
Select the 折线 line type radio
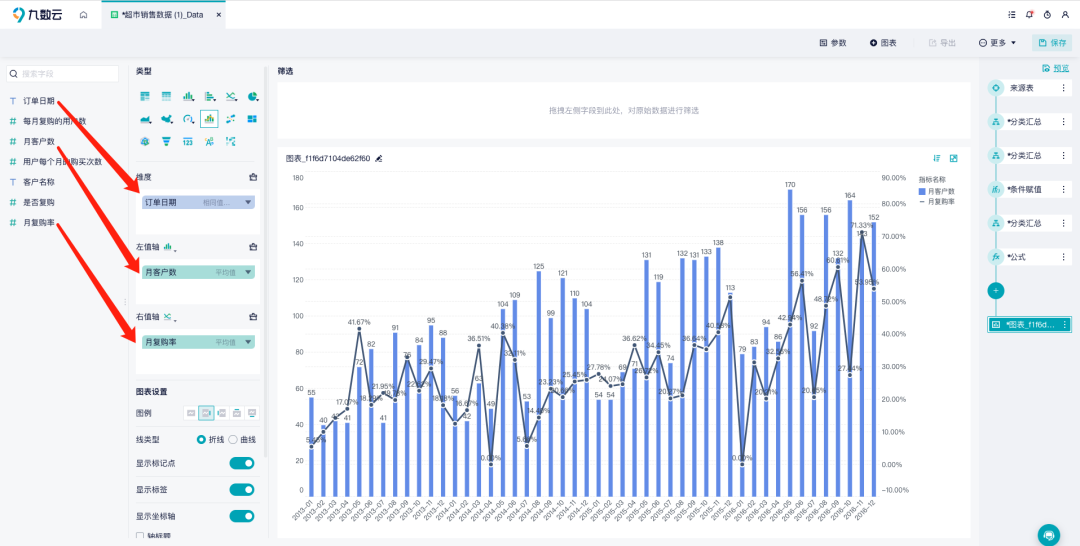201,439
